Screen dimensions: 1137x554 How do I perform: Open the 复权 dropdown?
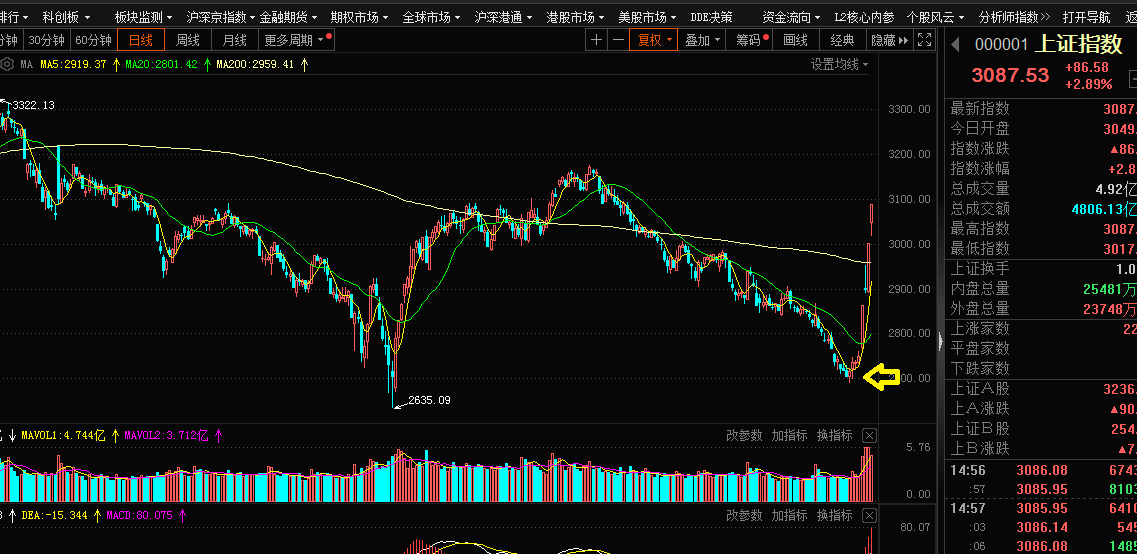tap(655, 40)
